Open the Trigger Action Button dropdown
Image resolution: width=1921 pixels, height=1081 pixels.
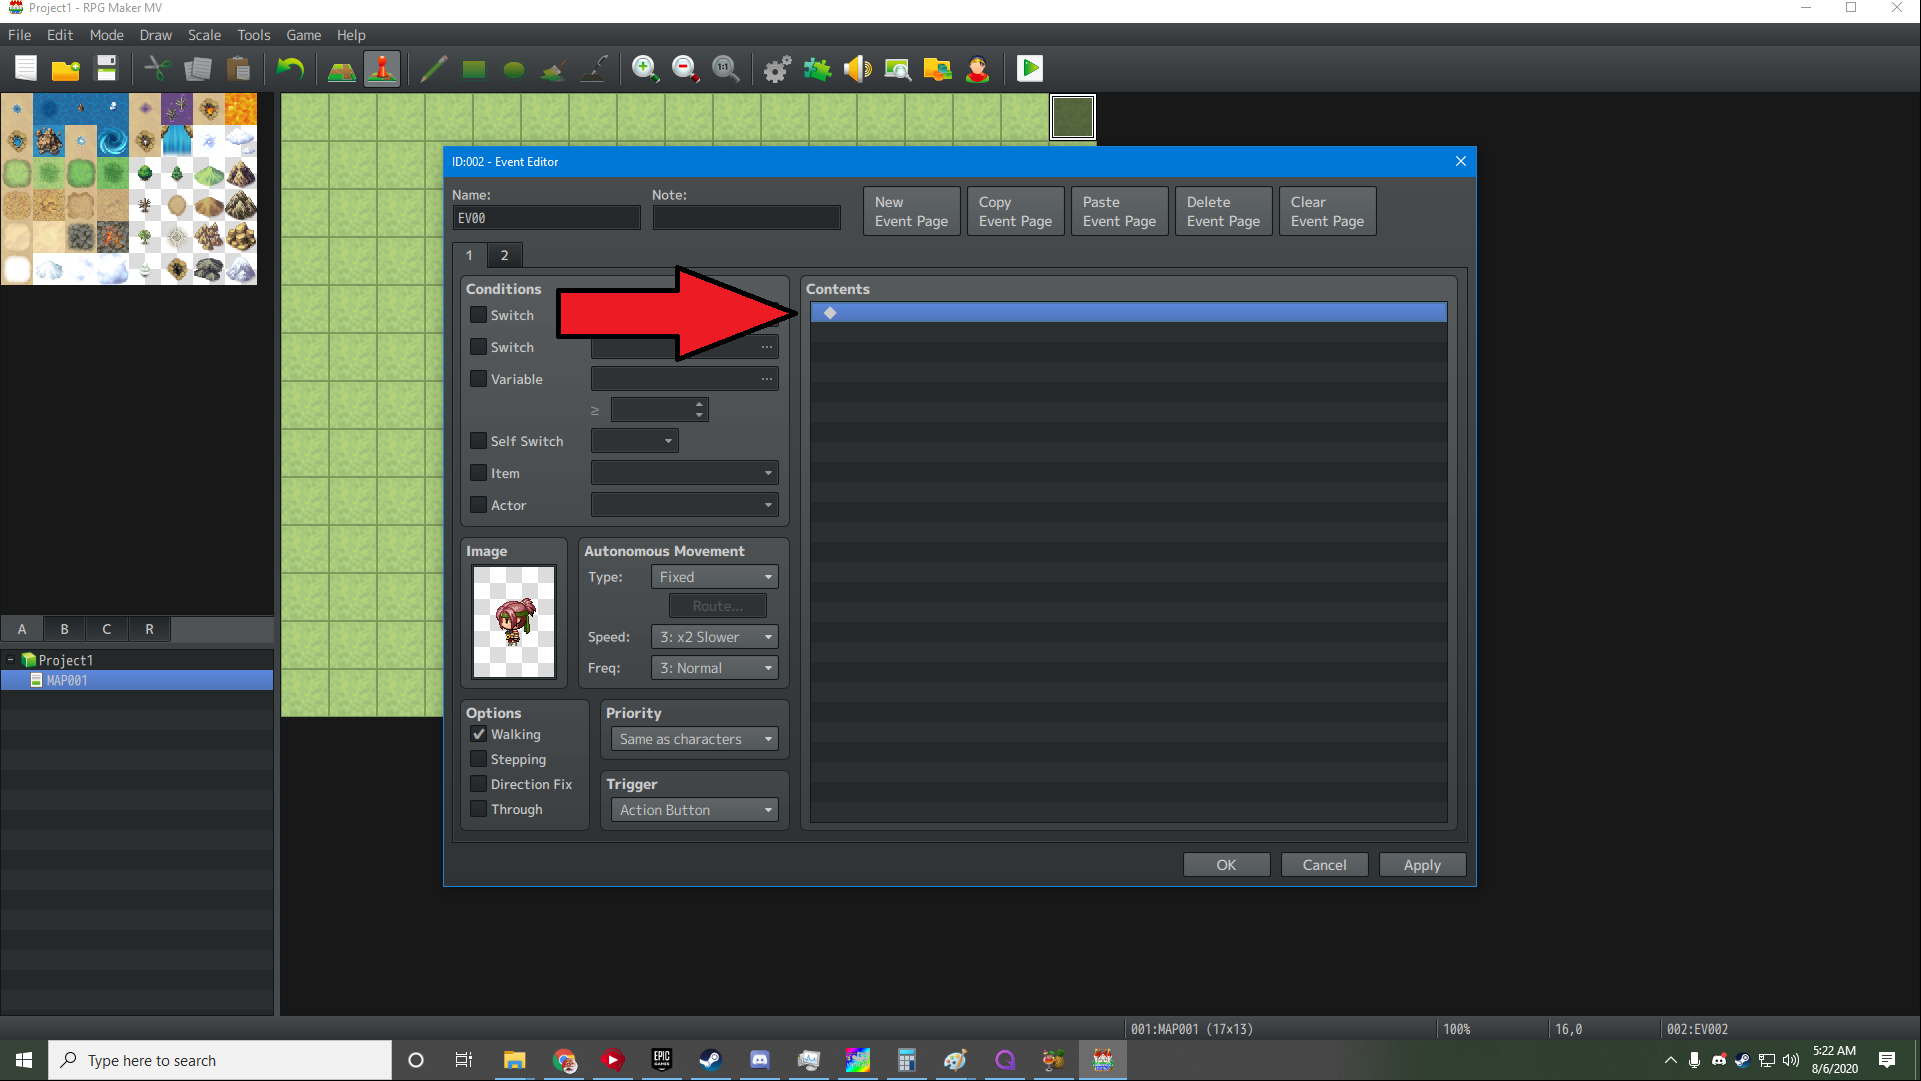click(695, 810)
